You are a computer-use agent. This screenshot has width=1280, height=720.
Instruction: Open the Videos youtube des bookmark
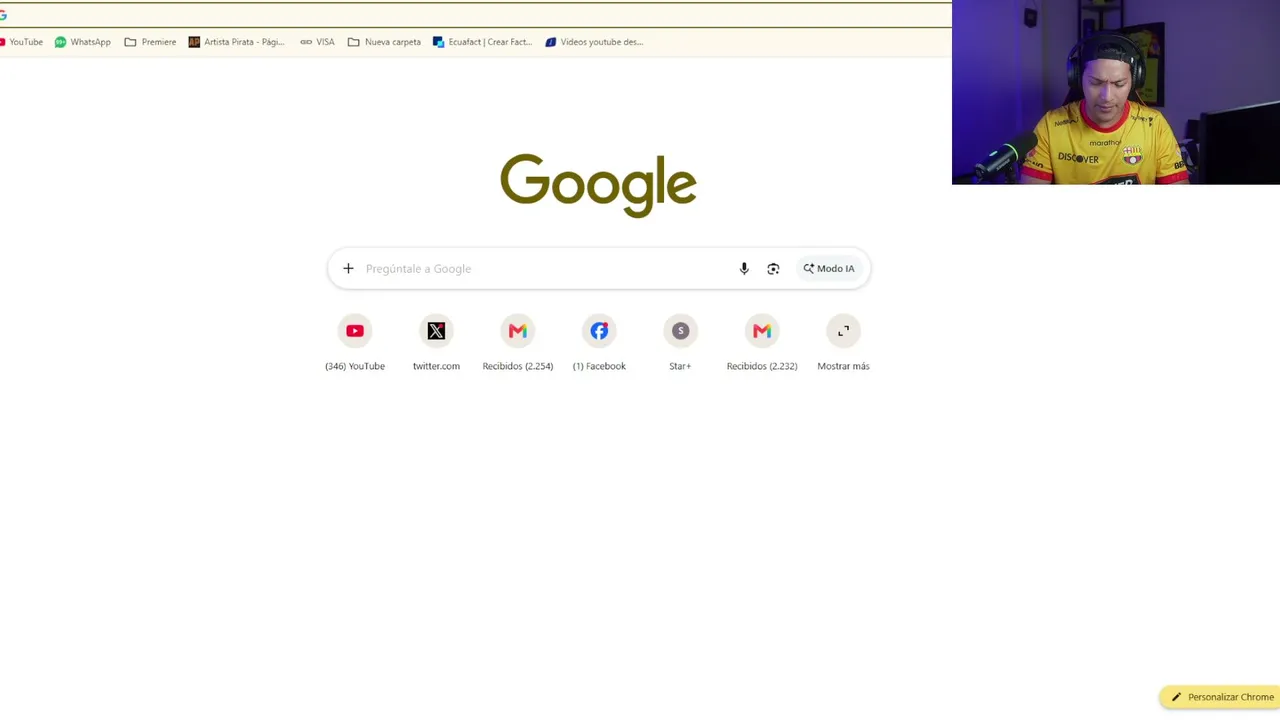pyautogui.click(x=594, y=42)
